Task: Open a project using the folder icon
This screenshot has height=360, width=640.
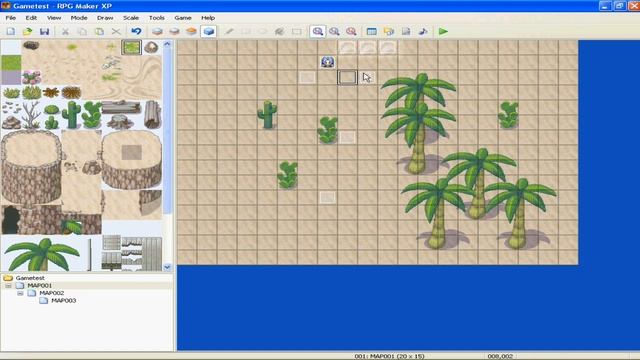Action: click(x=27, y=31)
